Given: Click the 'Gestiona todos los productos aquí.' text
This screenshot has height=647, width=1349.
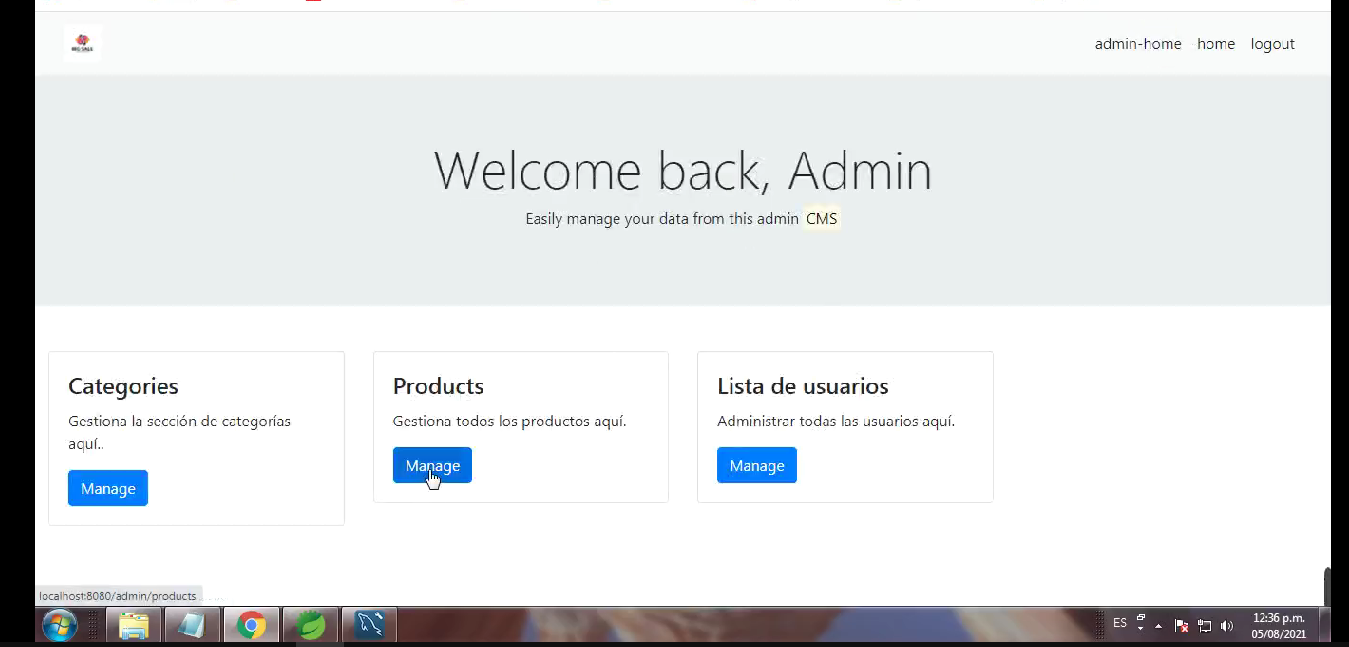Looking at the screenshot, I should [x=510, y=421].
